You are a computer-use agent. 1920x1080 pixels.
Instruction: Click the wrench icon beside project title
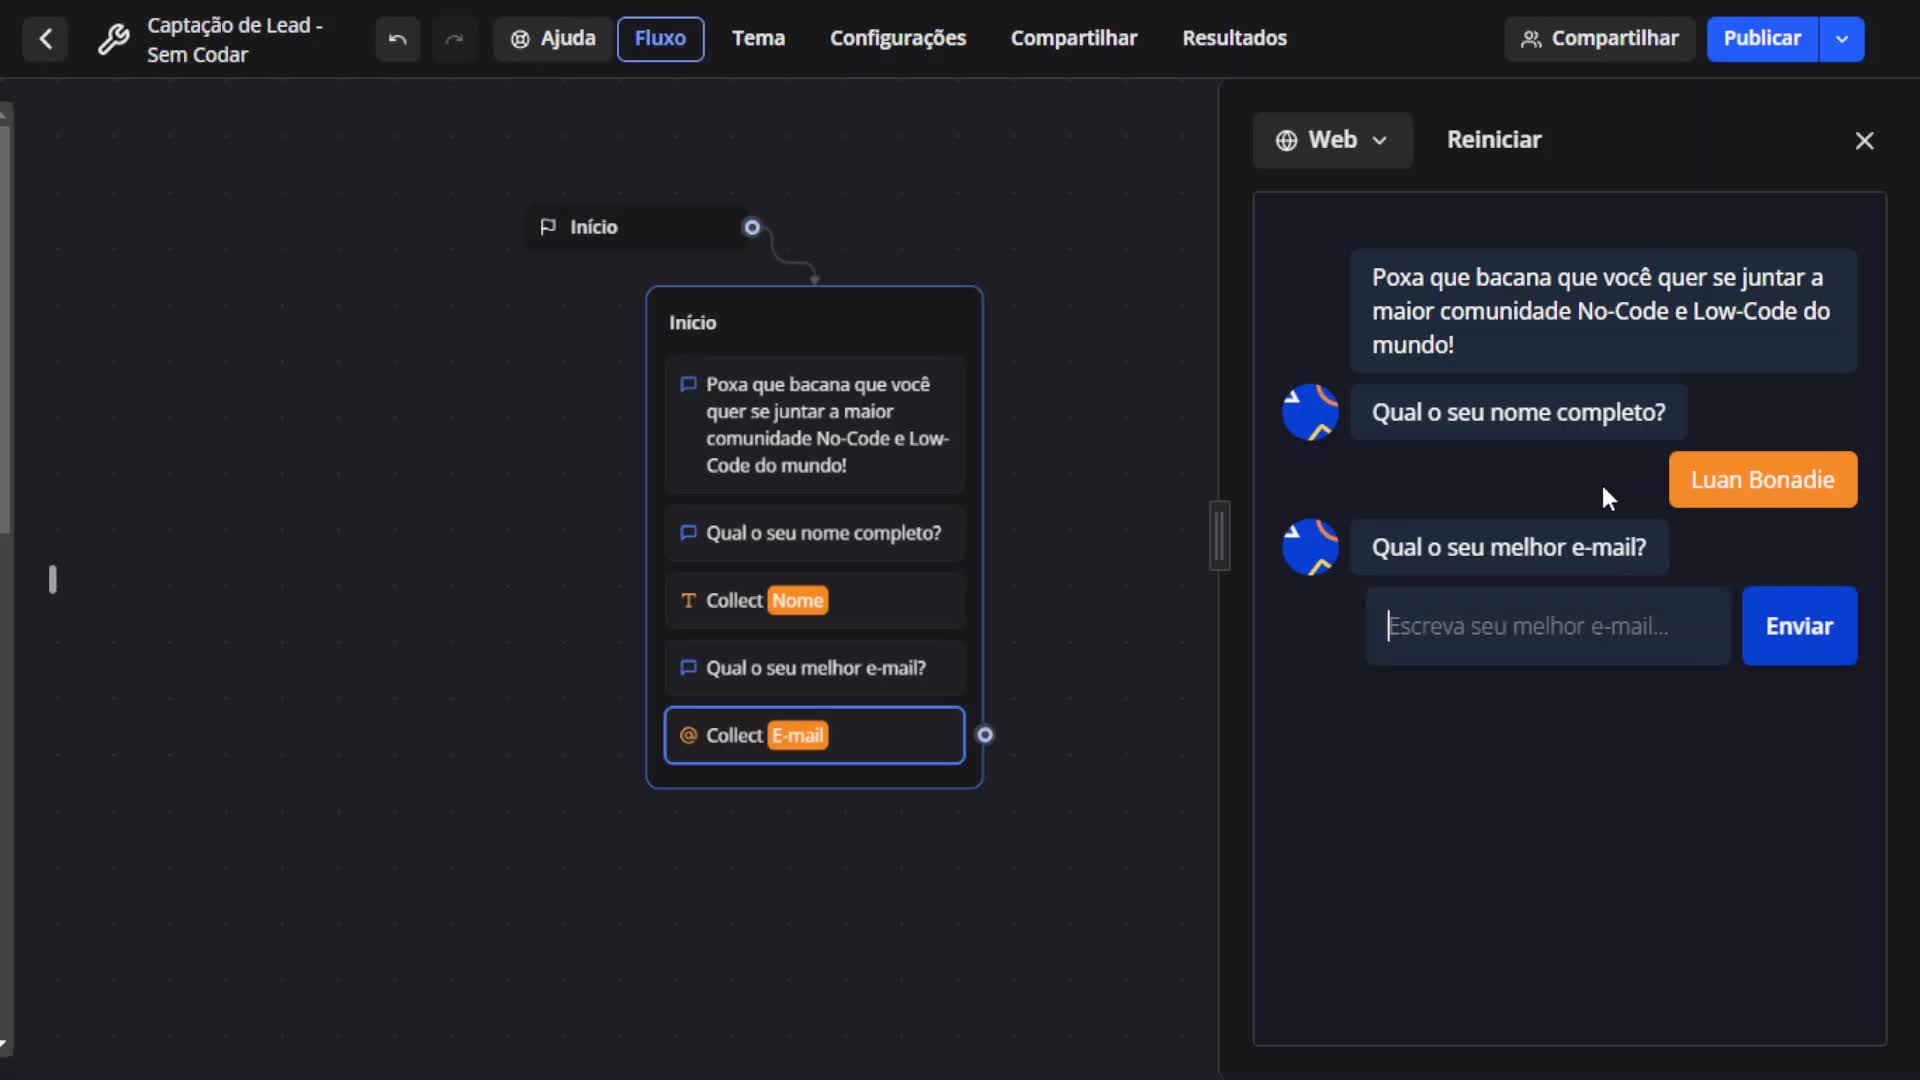[x=113, y=39]
